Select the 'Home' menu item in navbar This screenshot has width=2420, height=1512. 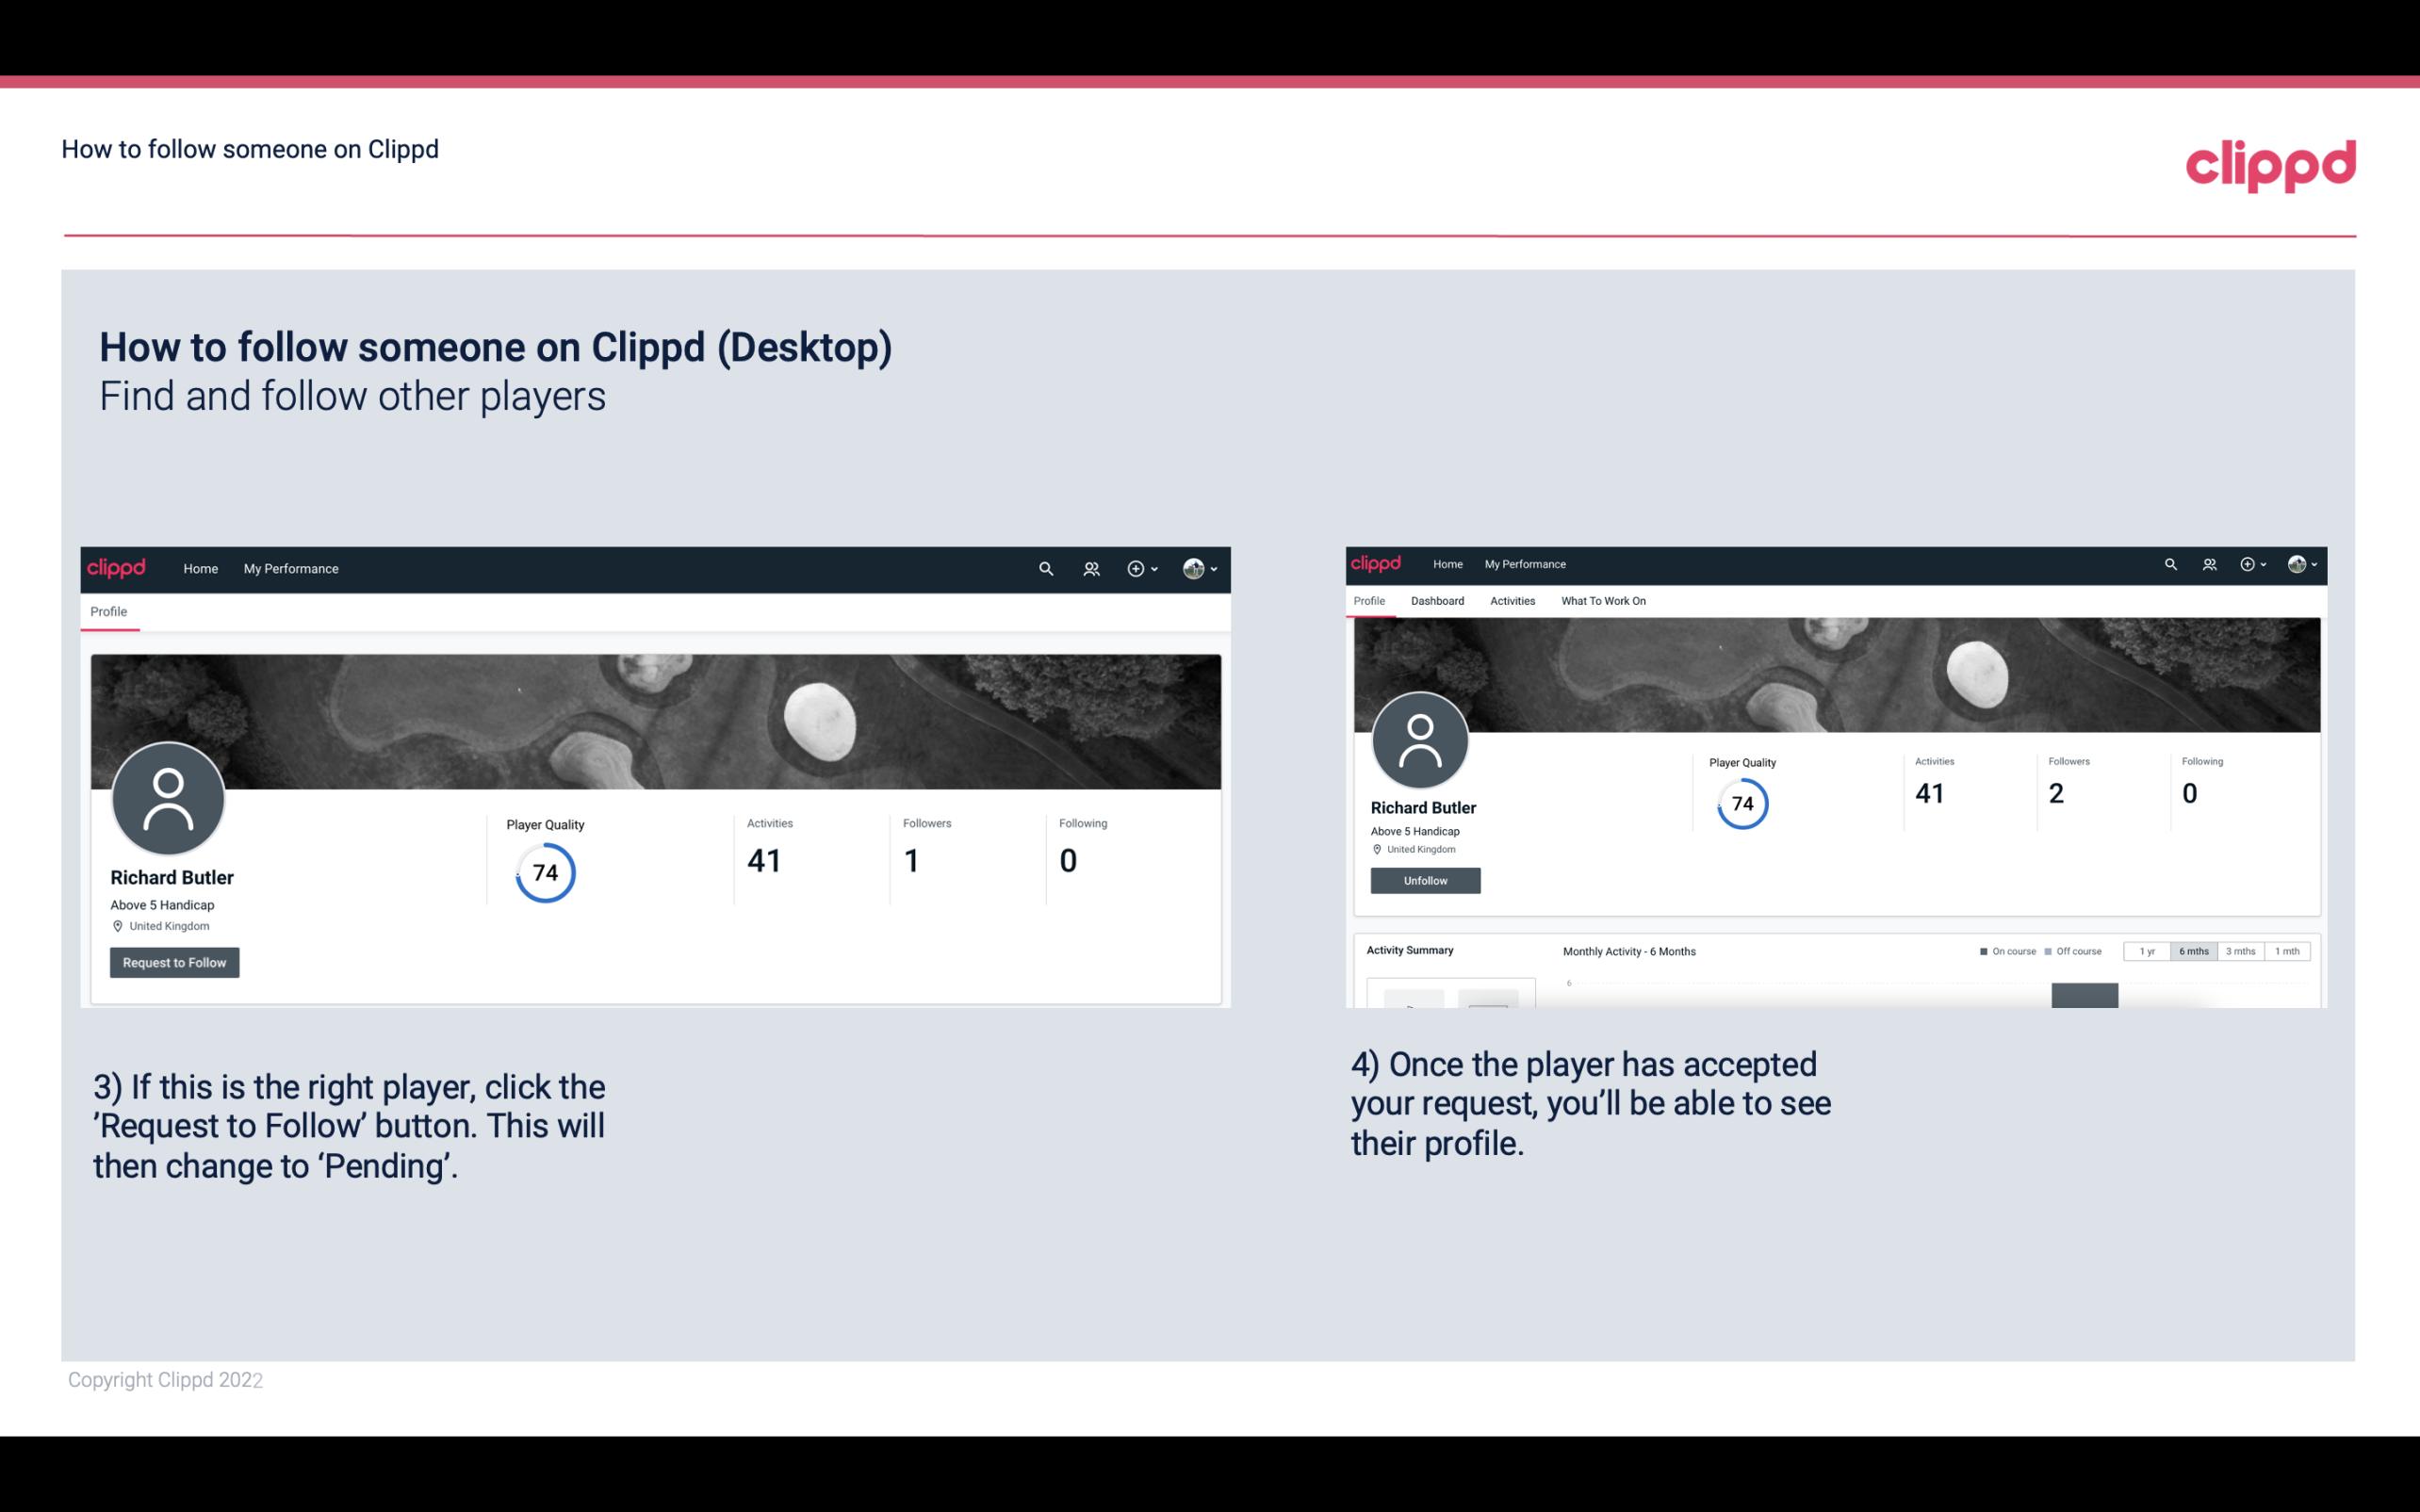click(x=199, y=568)
